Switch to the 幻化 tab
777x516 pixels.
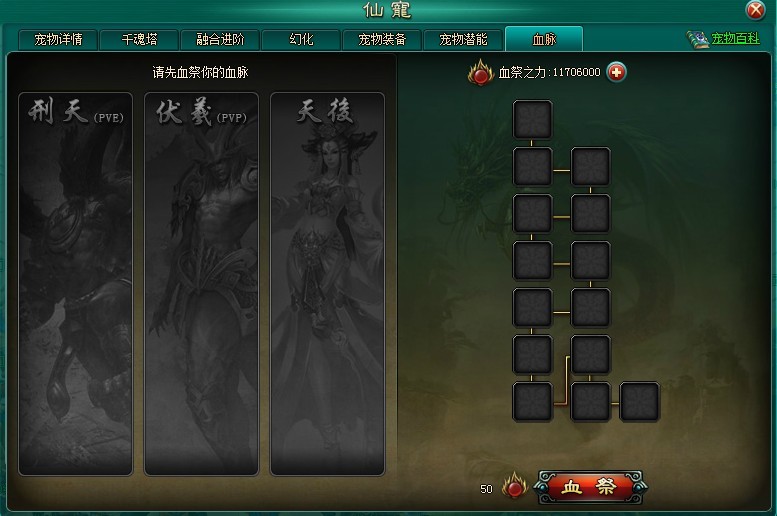pos(301,40)
